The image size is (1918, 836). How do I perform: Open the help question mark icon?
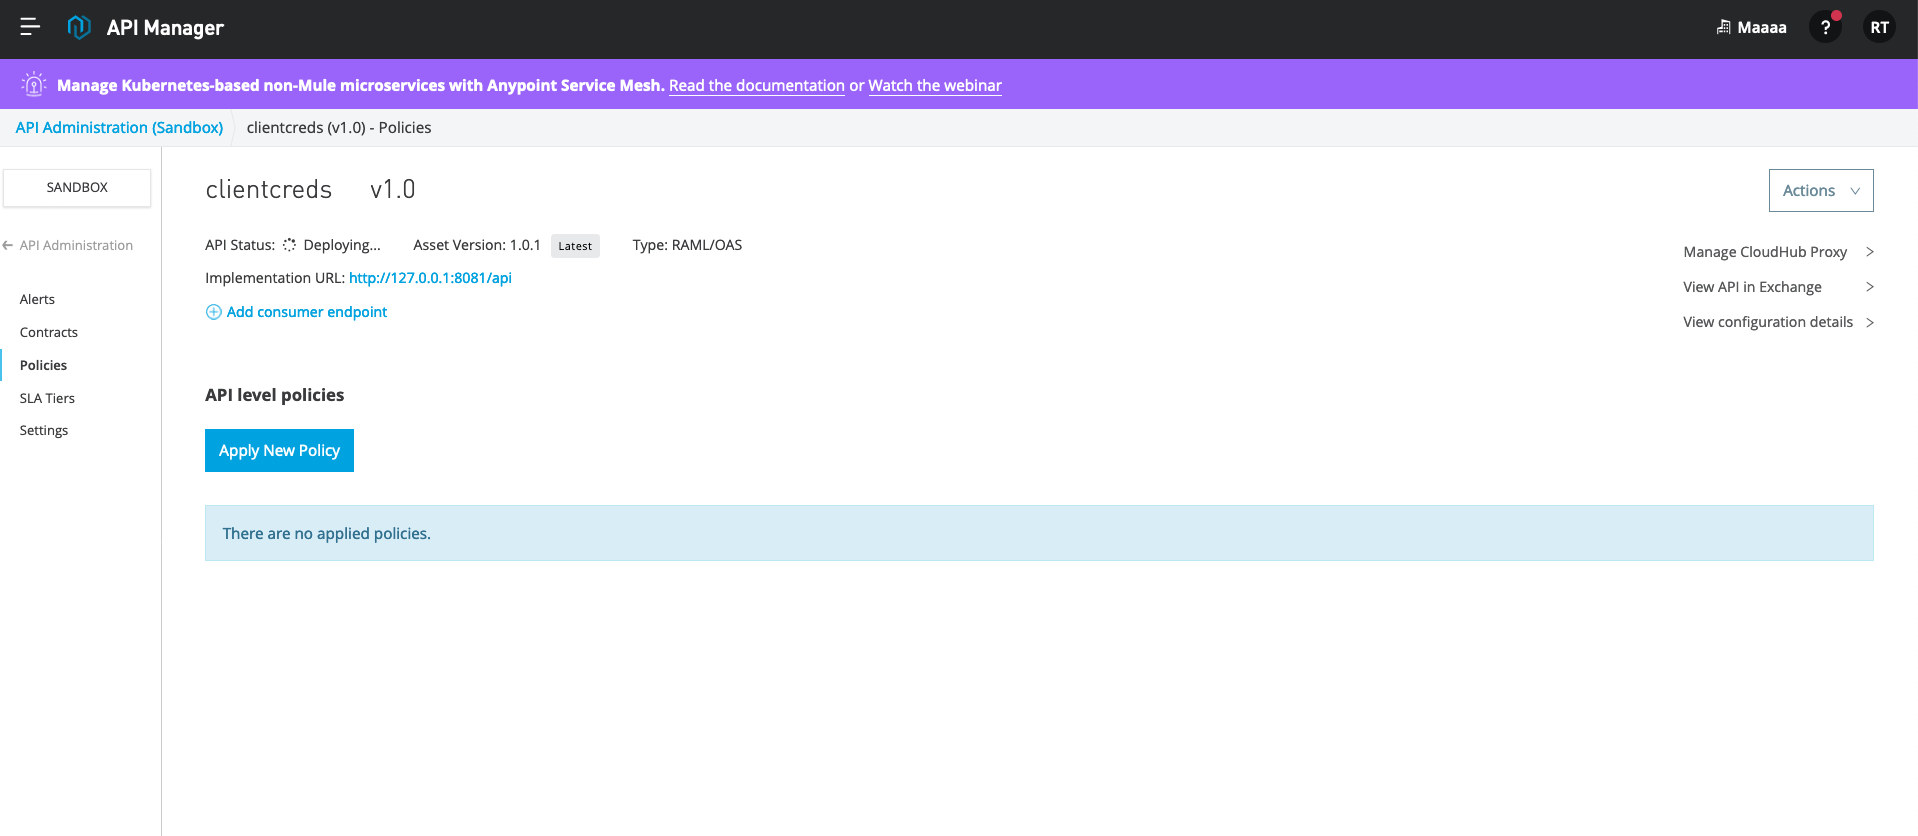pyautogui.click(x=1825, y=27)
